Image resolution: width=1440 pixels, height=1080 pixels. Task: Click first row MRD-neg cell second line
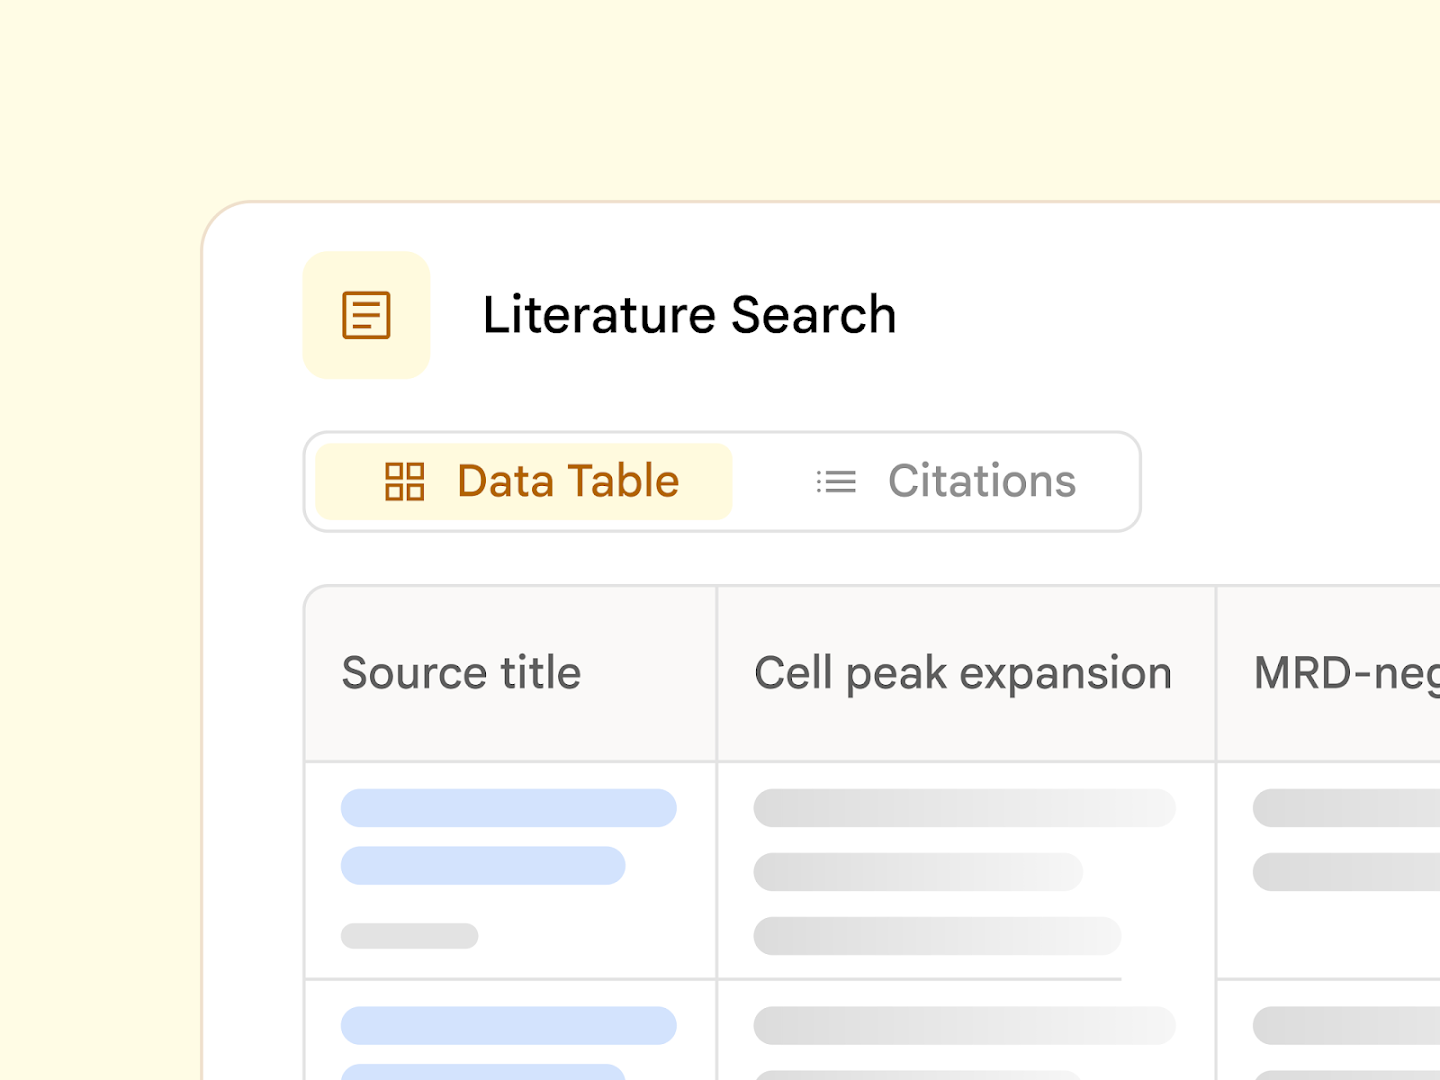pyautogui.click(x=1346, y=872)
